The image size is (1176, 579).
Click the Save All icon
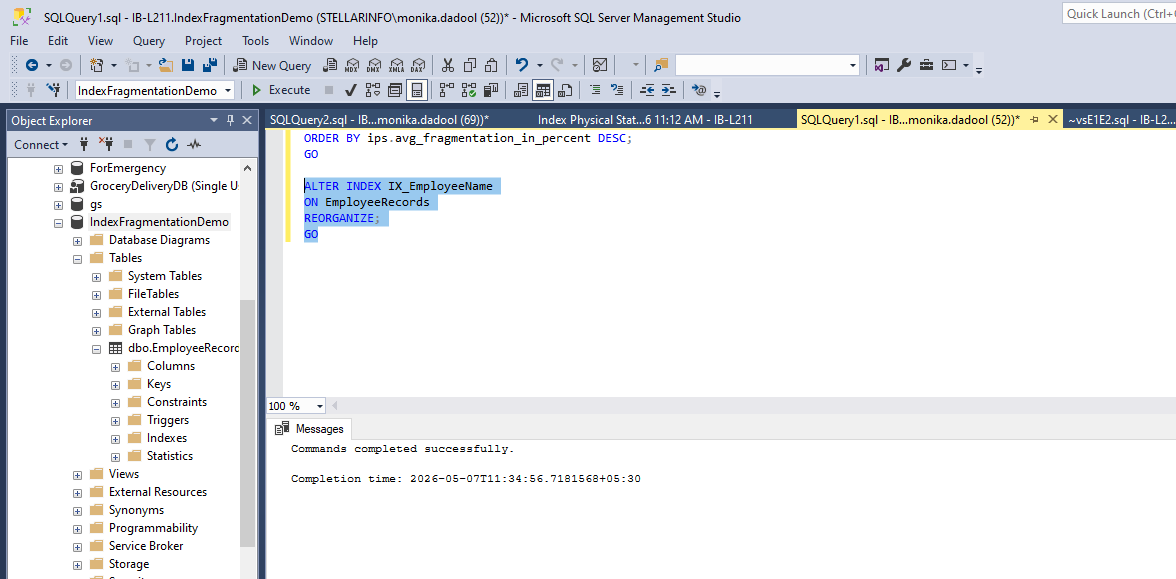pos(210,65)
